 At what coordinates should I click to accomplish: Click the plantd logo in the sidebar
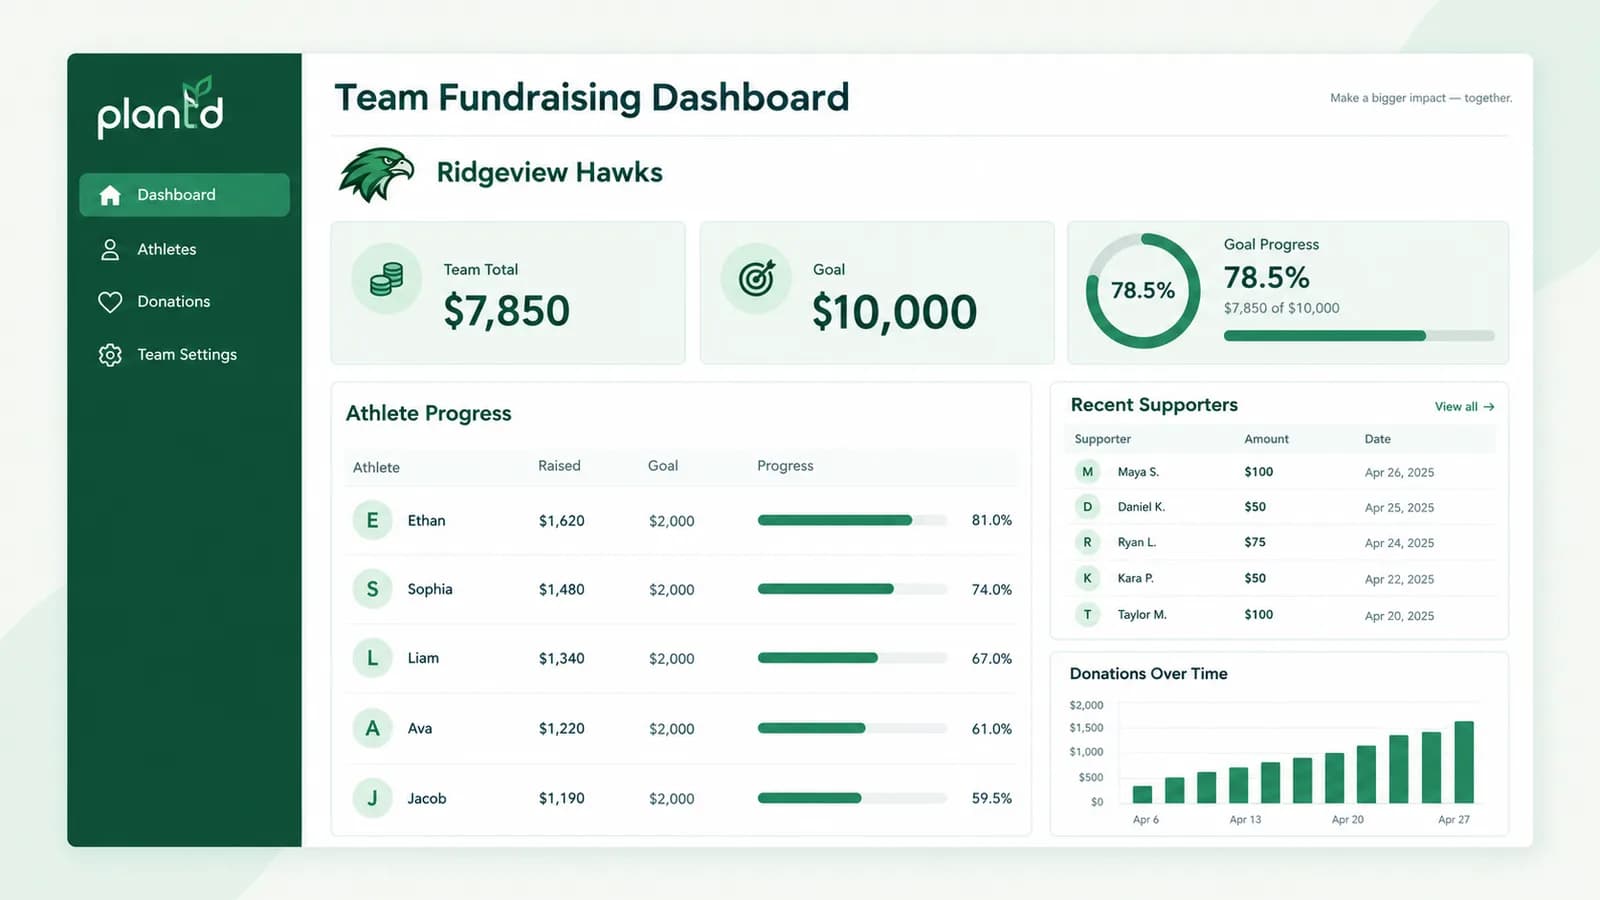click(x=160, y=107)
